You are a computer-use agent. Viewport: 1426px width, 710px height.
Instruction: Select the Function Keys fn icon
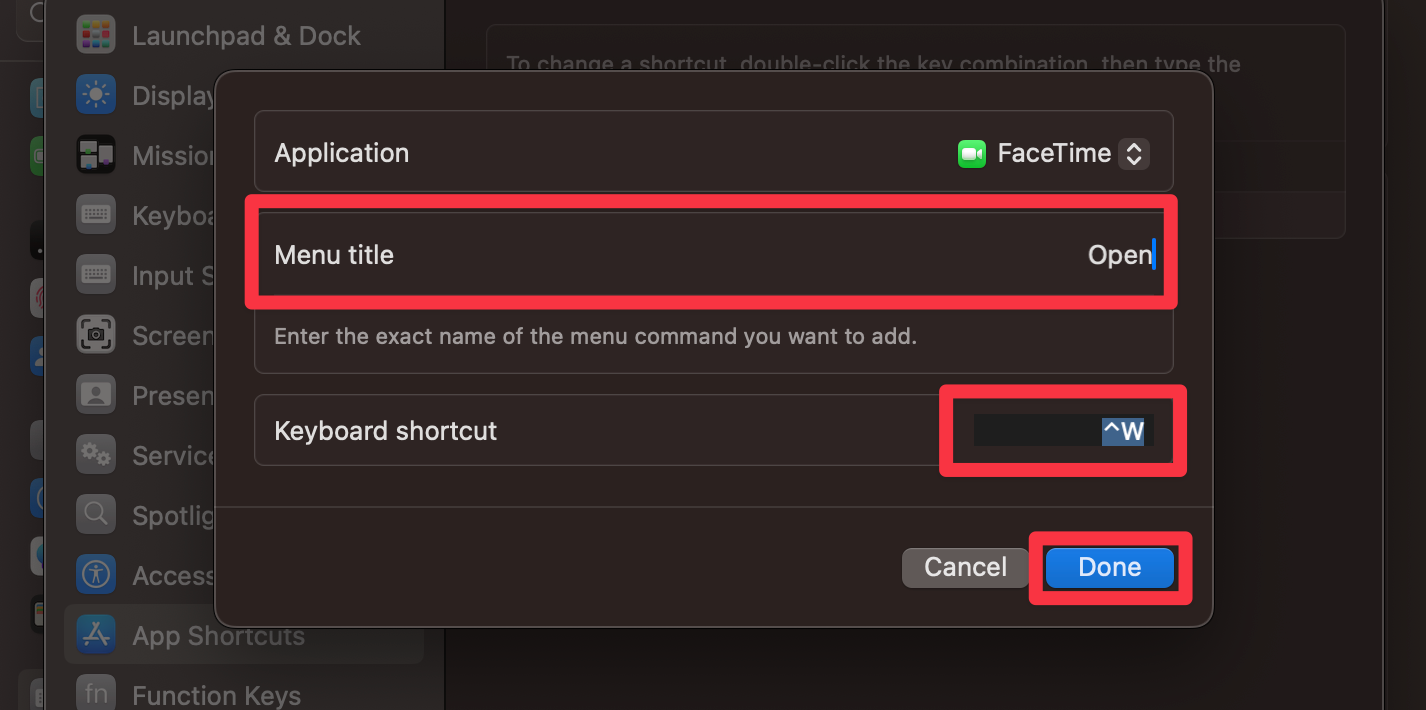pos(96,693)
